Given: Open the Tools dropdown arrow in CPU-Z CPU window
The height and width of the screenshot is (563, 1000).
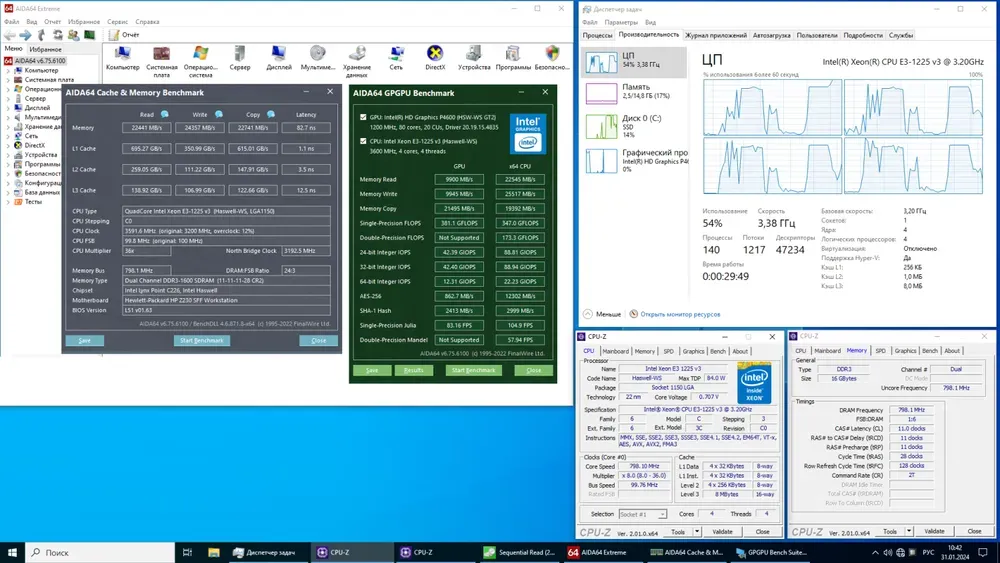Looking at the screenshot, I should click(x=697, y=532).
